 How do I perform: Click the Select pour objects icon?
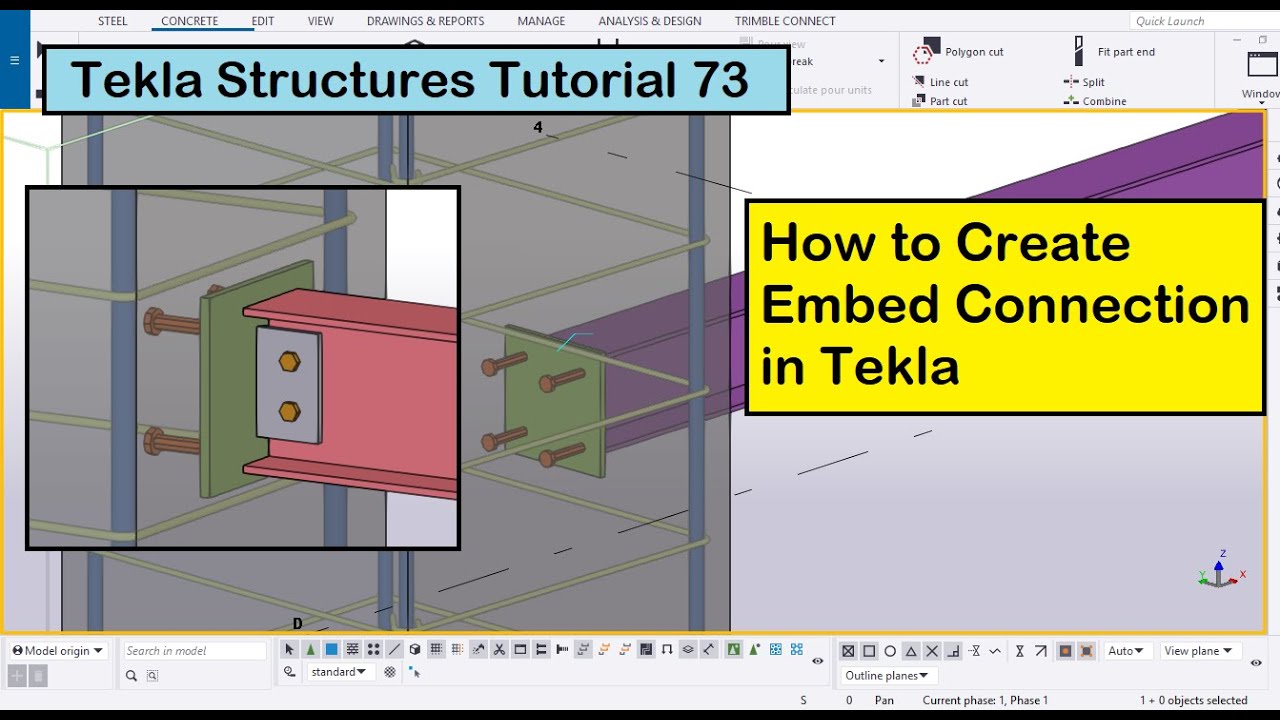646,650
